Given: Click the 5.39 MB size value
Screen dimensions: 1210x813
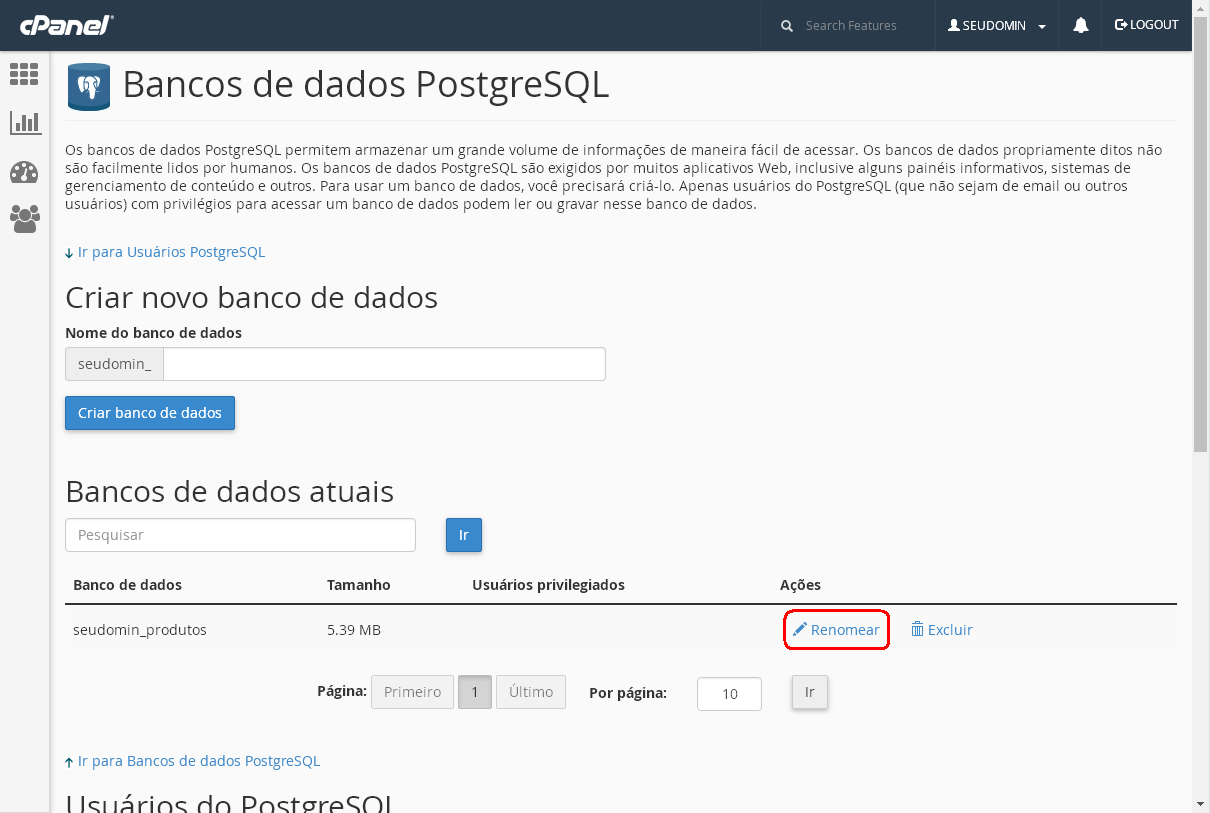Looking at the screenshot, I should (354, 630).
